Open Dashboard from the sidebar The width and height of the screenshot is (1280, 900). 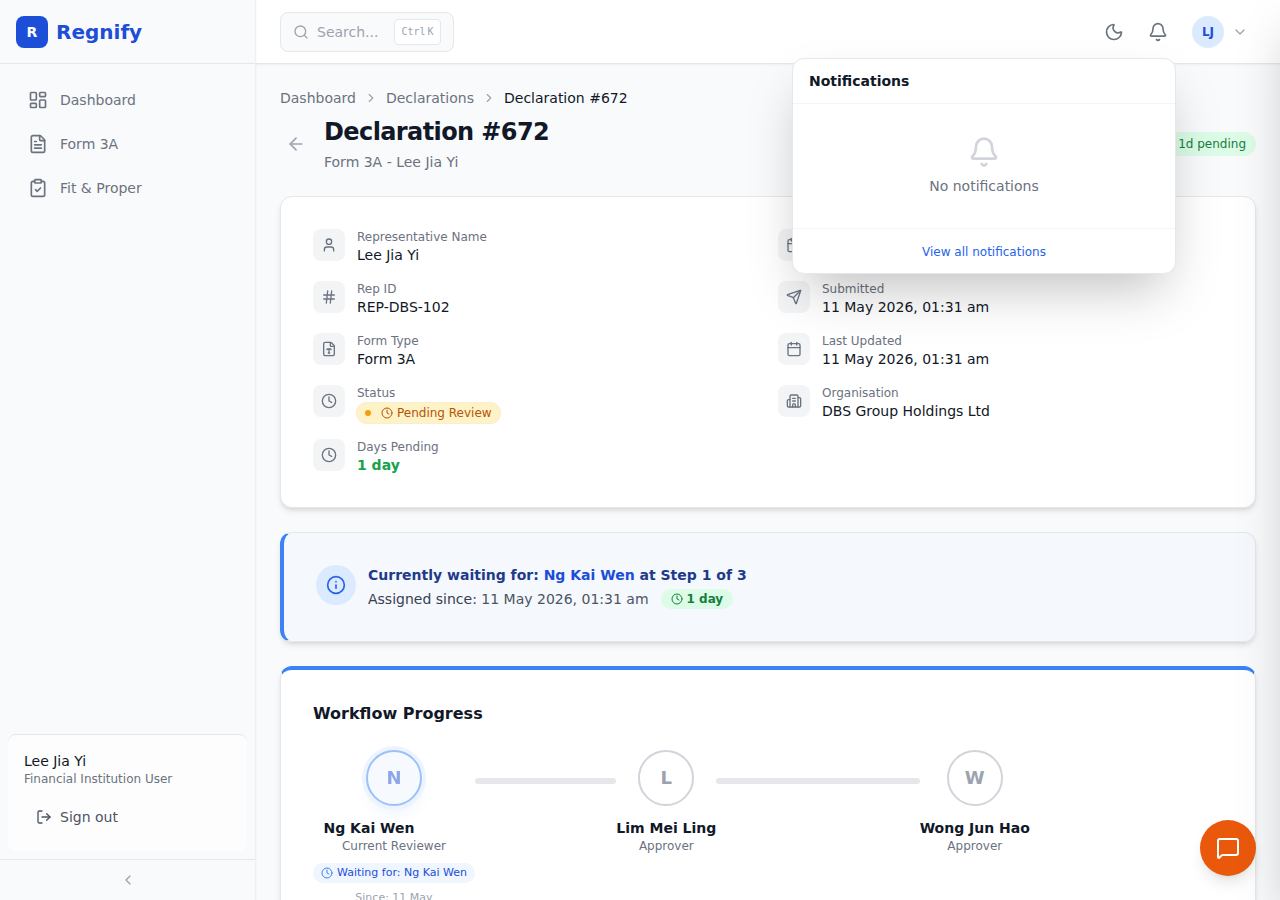pyautogui.click(x=128, y=100)
